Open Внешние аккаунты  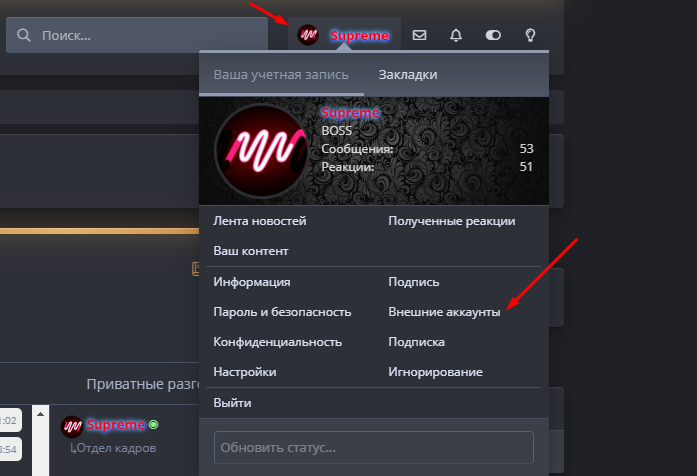tap(444, 312)
